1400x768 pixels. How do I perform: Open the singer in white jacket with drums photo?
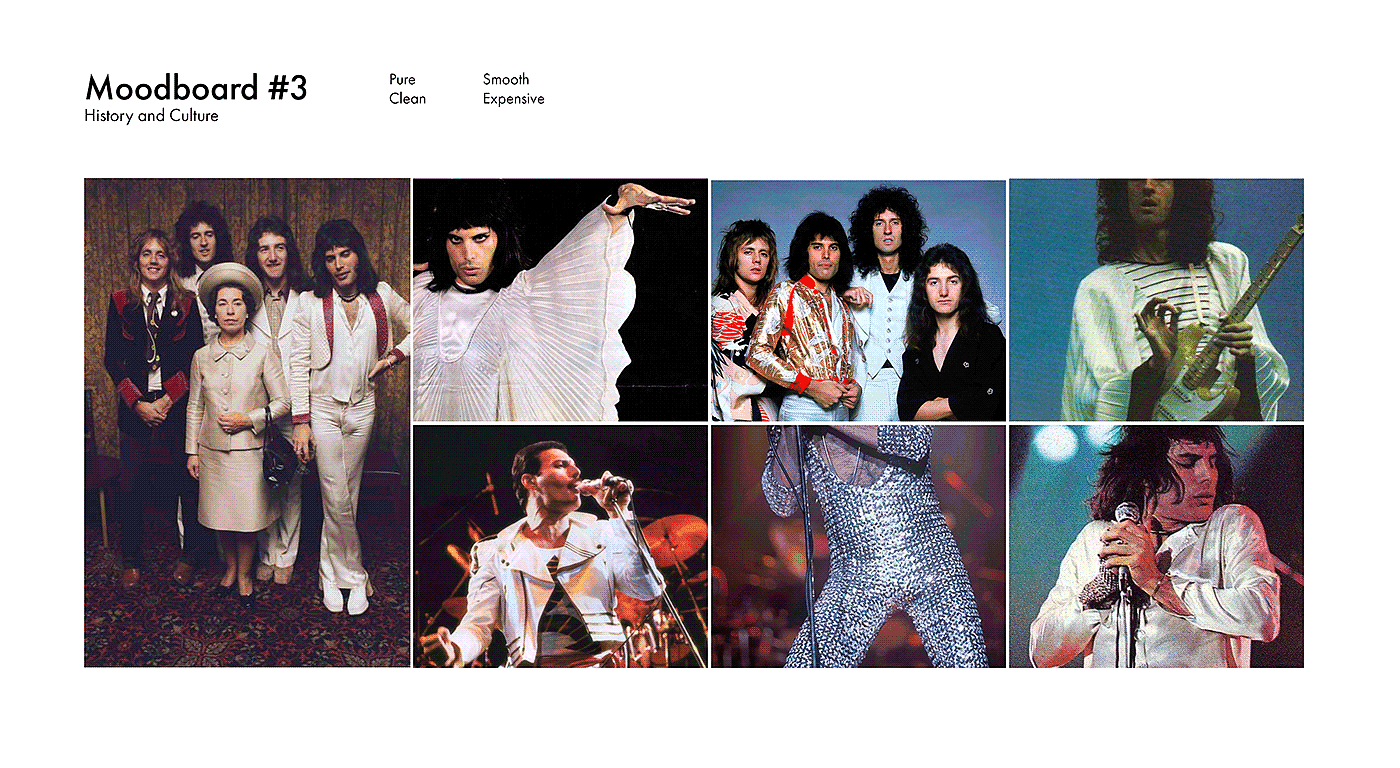click(560, 546)
